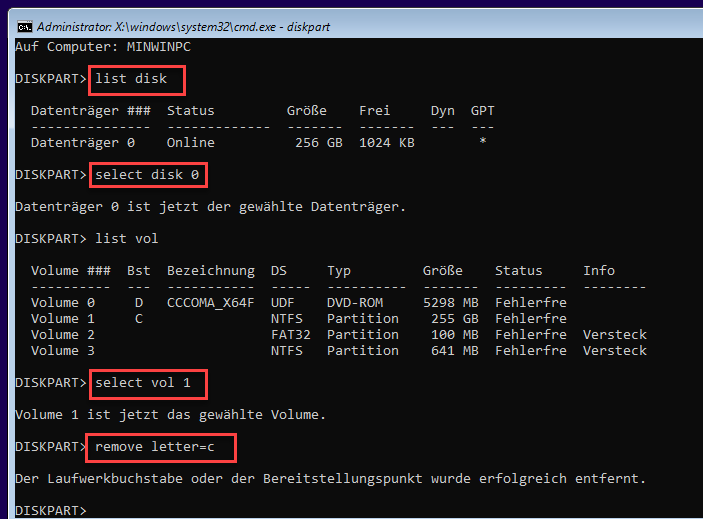Click the 'Der Laufwerkbuchstabe ... erfolgreich entfernt.' message
This screenshot has width=703, height=519.
[331, 479]
